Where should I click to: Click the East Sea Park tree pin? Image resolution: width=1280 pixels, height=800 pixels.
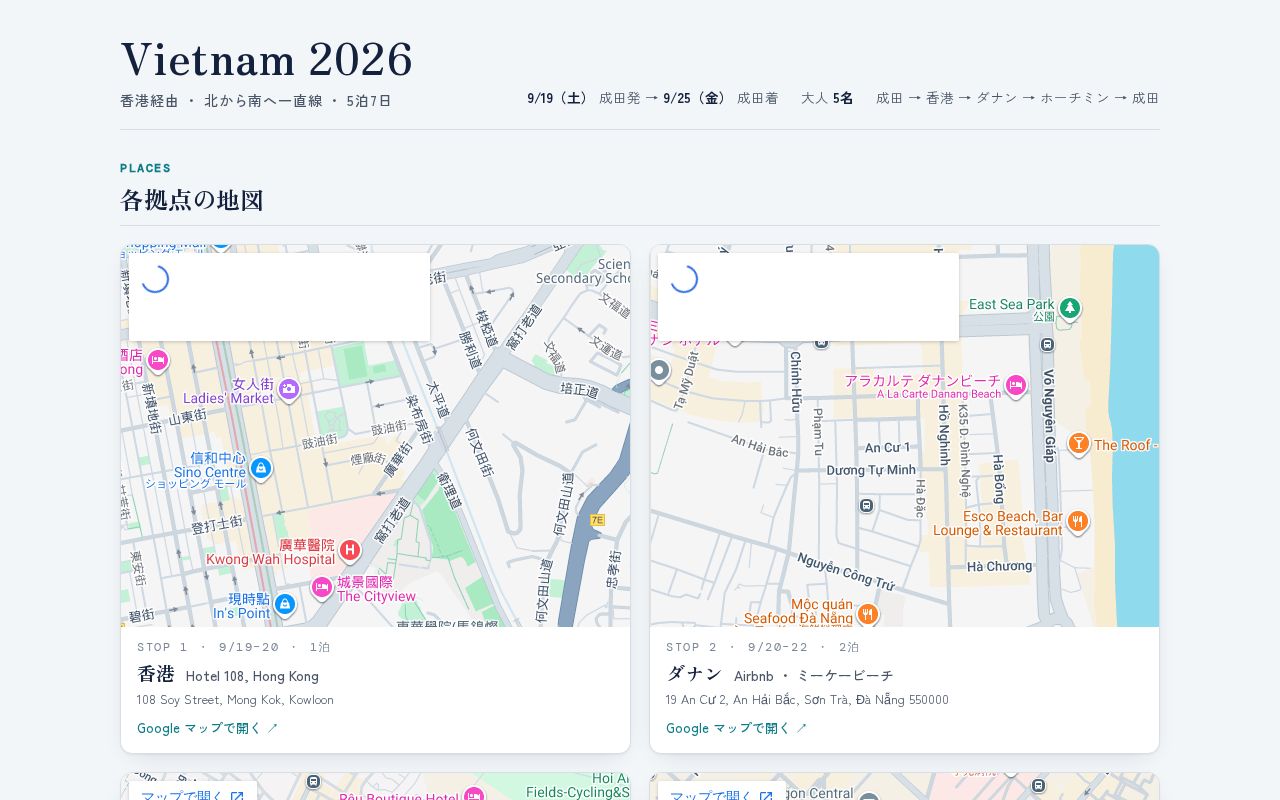[1070, 307]
